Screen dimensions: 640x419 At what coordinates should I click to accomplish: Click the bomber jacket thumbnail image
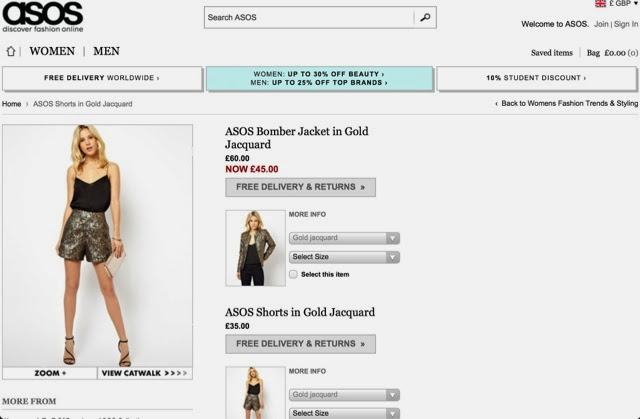pyautogui.click(x=256, y=248)
